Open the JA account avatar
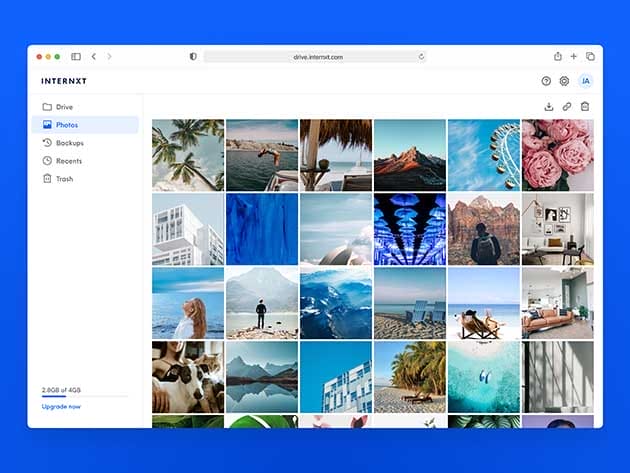 click(585, 81)
